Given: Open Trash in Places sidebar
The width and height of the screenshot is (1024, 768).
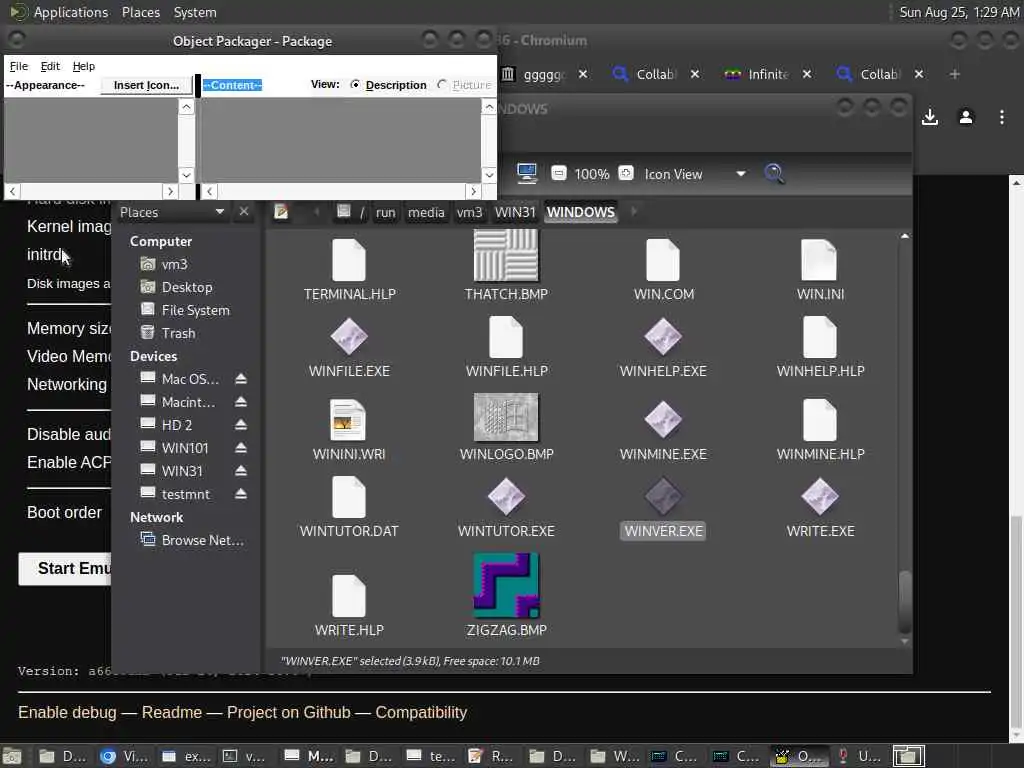Looking at the screenshot, I should pos(178,333).
